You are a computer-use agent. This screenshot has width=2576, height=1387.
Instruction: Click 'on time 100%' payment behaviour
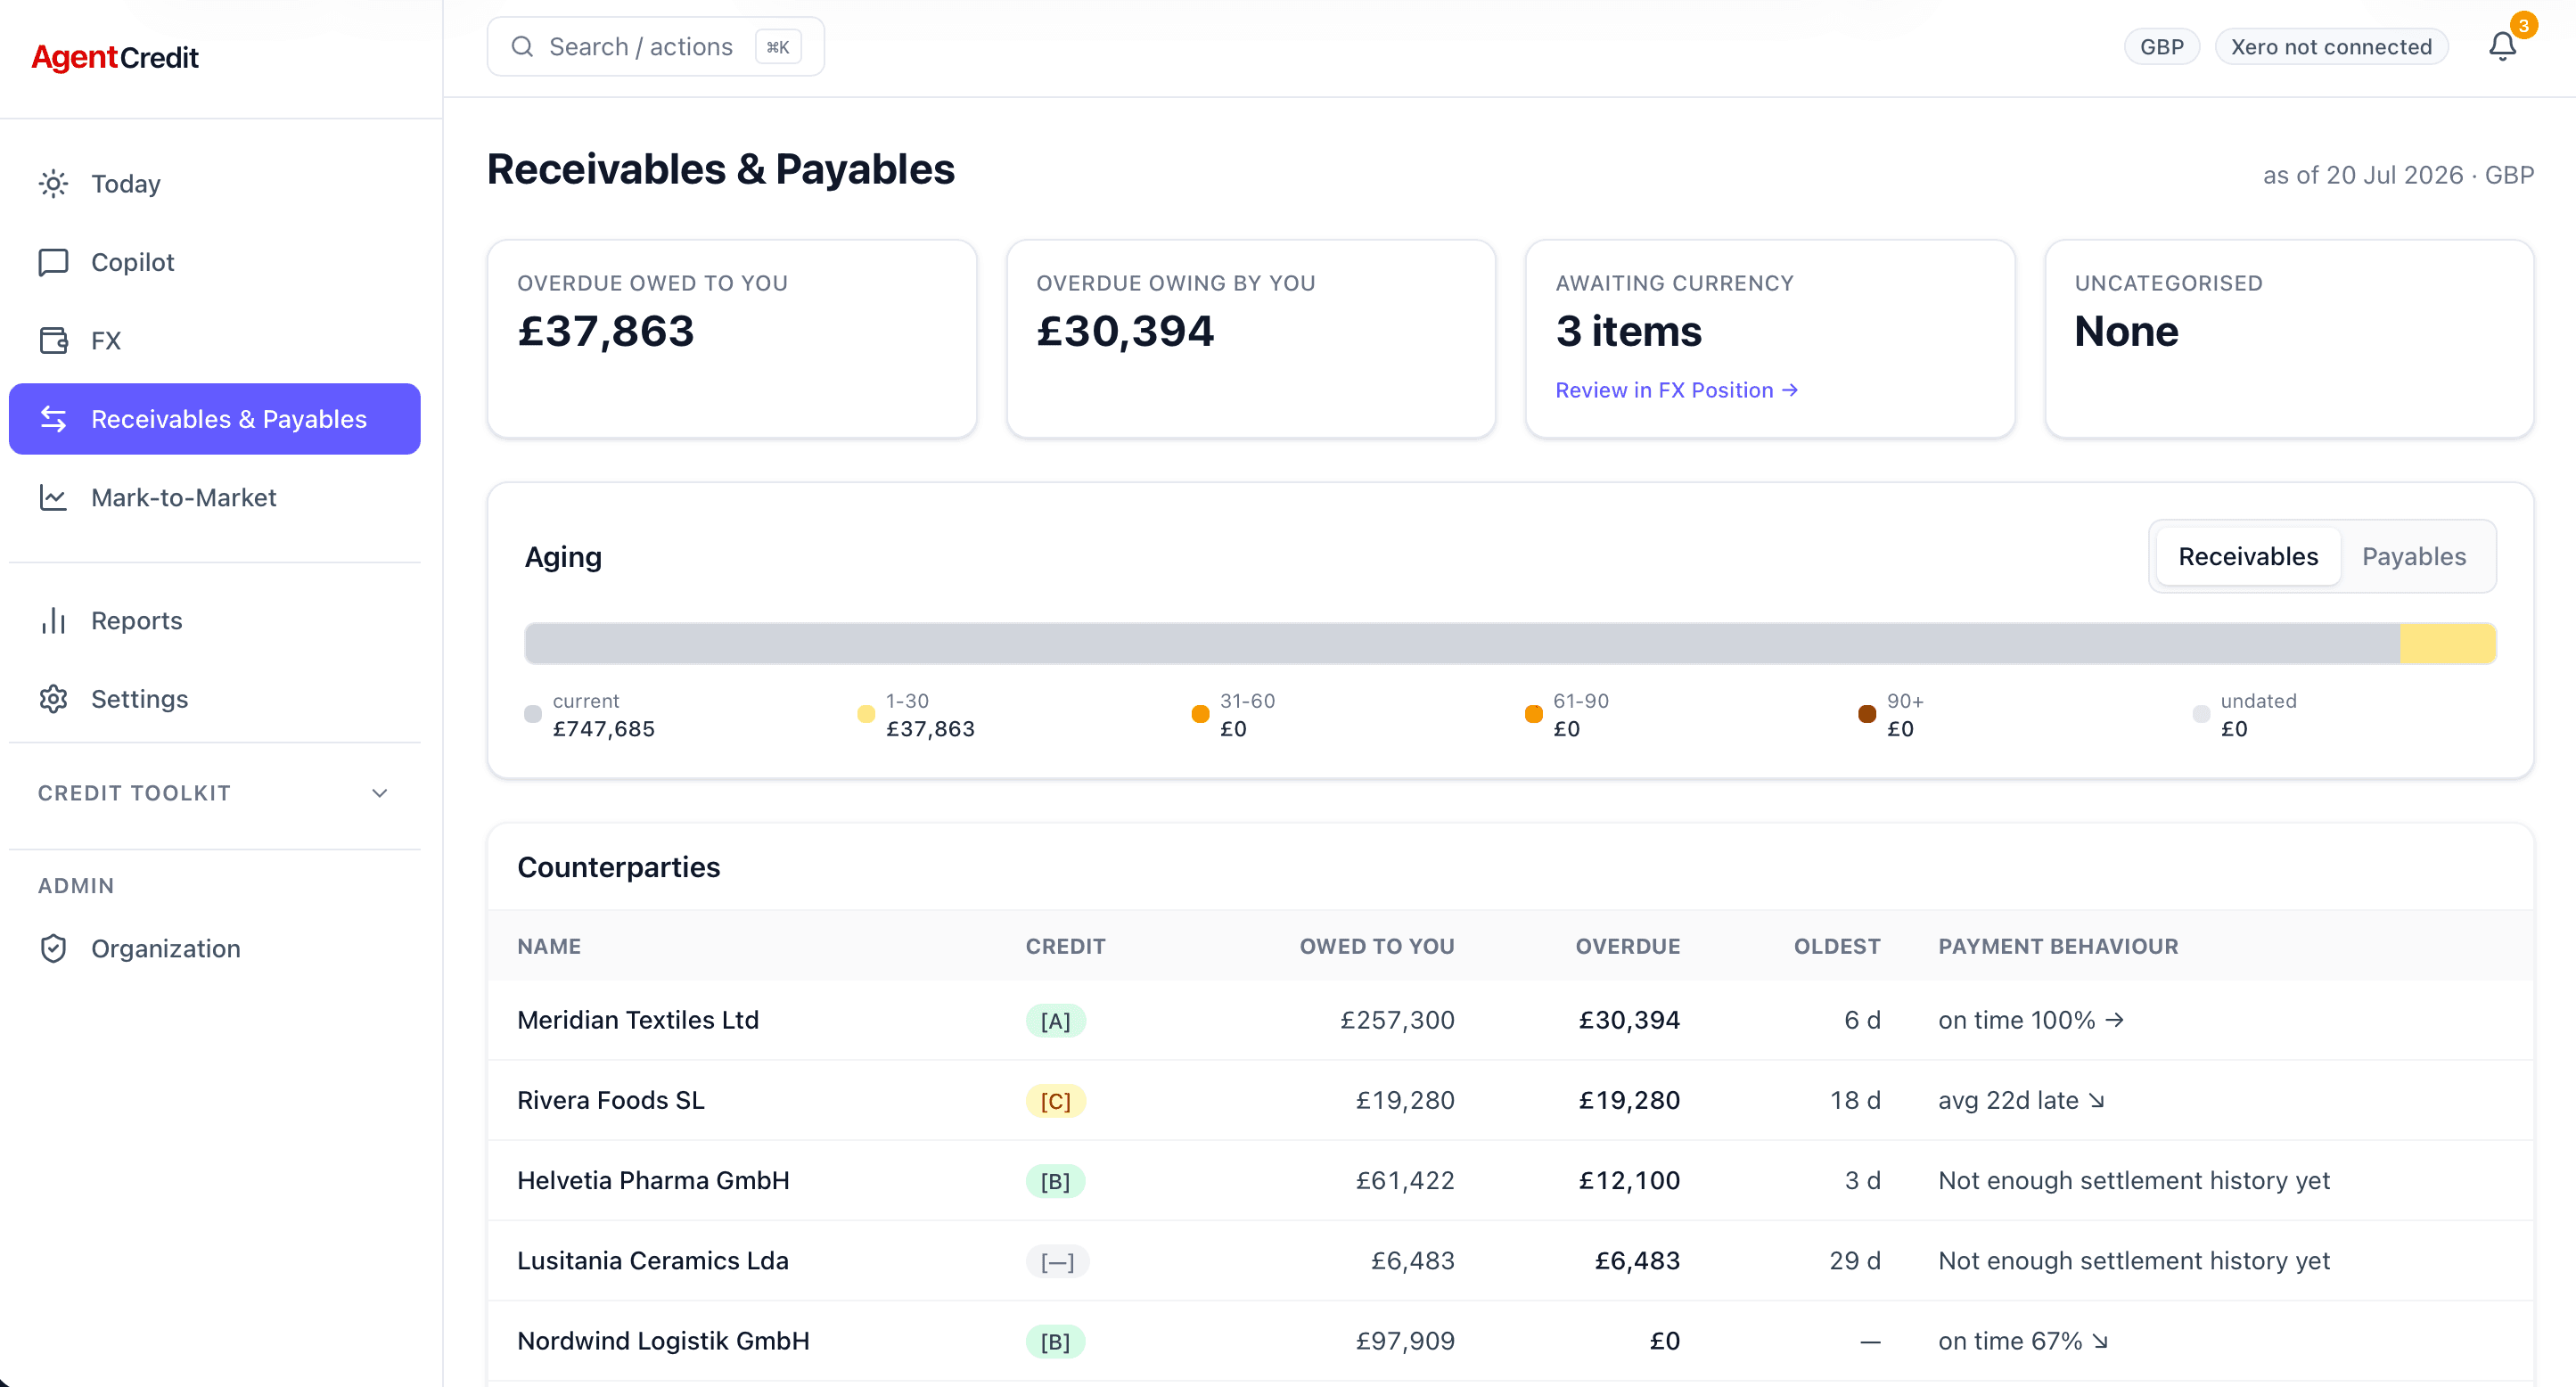[x=2031, y=1021]
